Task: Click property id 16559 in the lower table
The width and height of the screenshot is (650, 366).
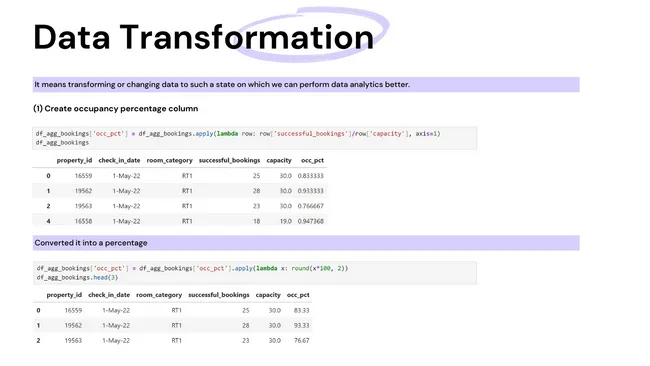Action: (x=73, y=310)
